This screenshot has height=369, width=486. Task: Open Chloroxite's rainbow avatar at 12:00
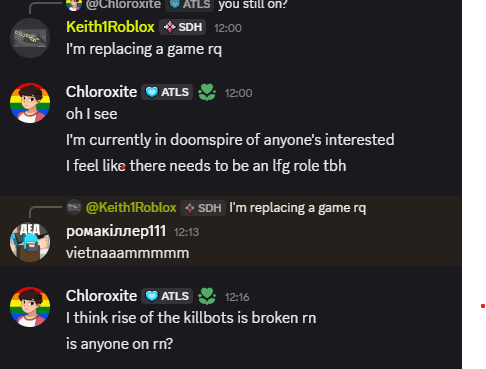pyautogui.click(x=30, y=103)
